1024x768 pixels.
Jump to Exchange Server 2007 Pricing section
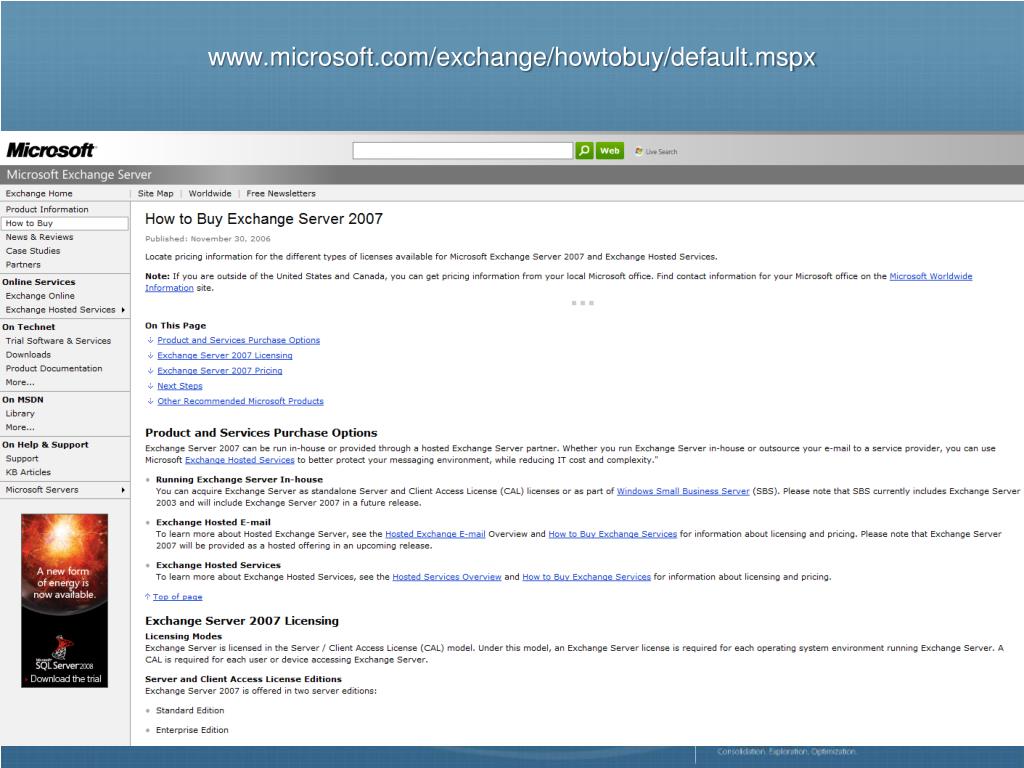(x=219, y=371)
